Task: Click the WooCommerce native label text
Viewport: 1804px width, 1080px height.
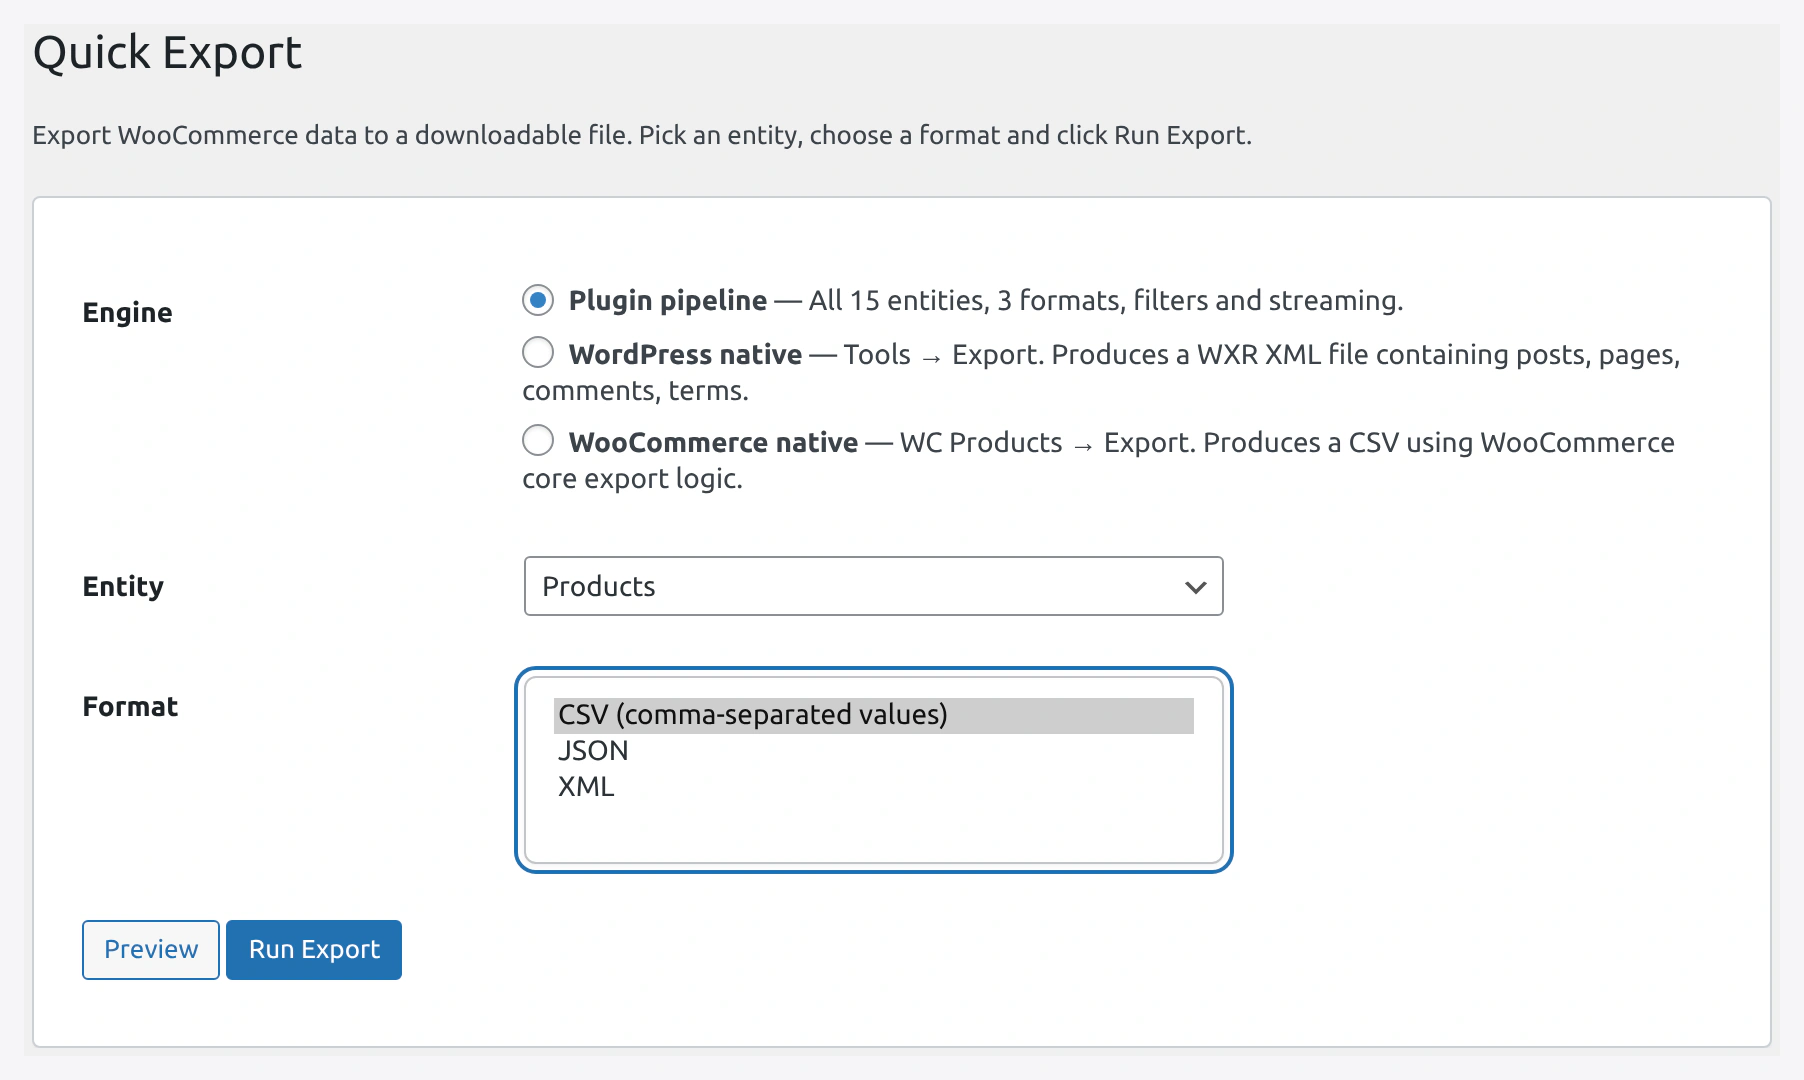Action: [713, 442]
